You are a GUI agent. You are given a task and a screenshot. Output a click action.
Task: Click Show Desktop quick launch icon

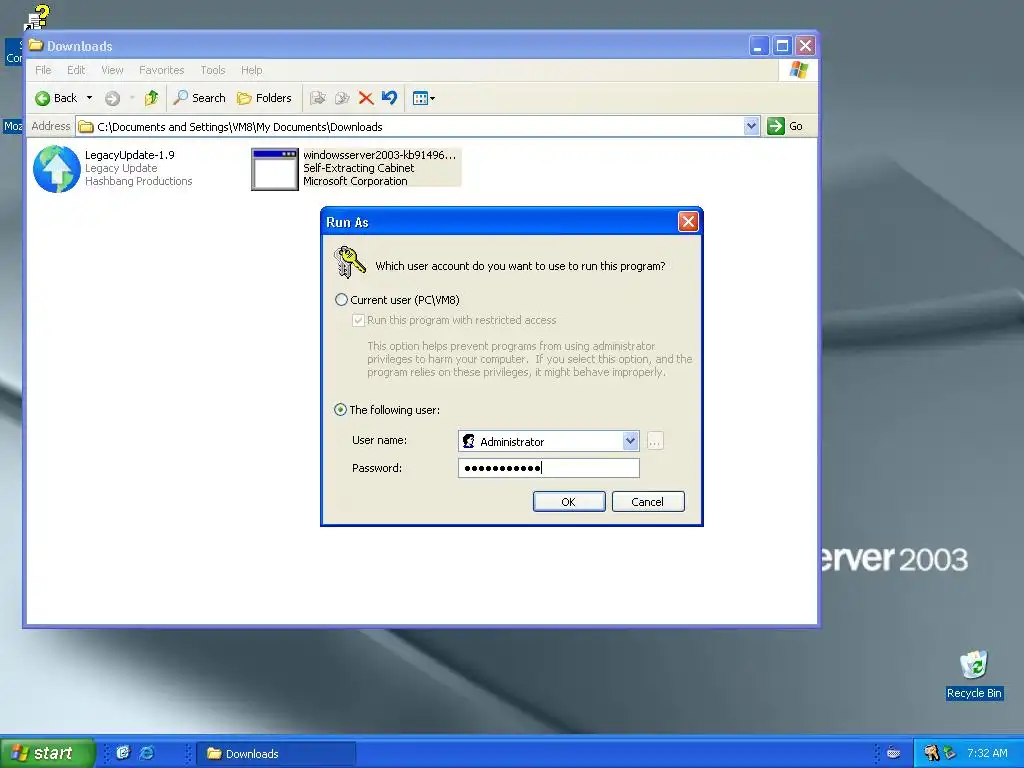tap(123, 753)
